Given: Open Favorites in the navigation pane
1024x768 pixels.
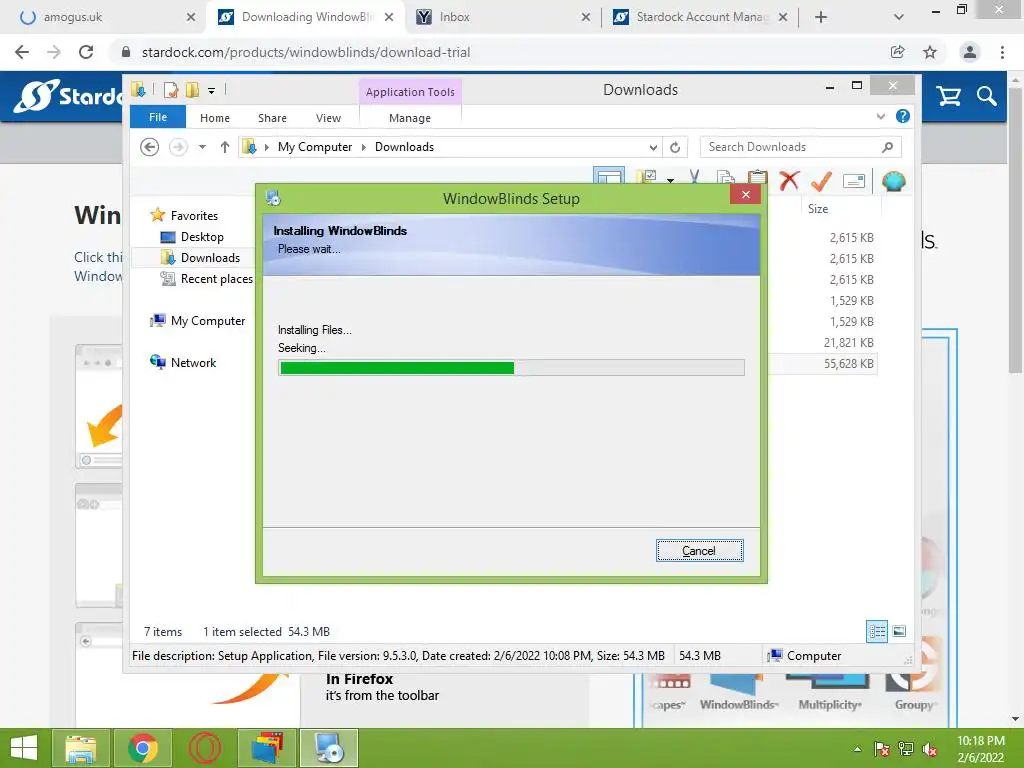Looking at the screenshot, I should pyautogui.click(x=194, y=216).
